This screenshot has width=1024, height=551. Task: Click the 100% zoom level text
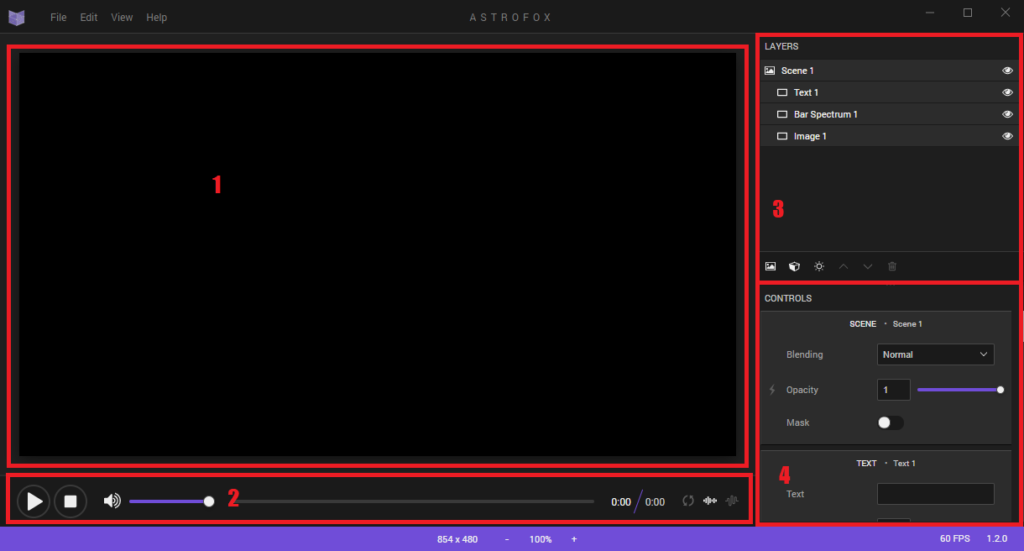click(x=540, y=539)
